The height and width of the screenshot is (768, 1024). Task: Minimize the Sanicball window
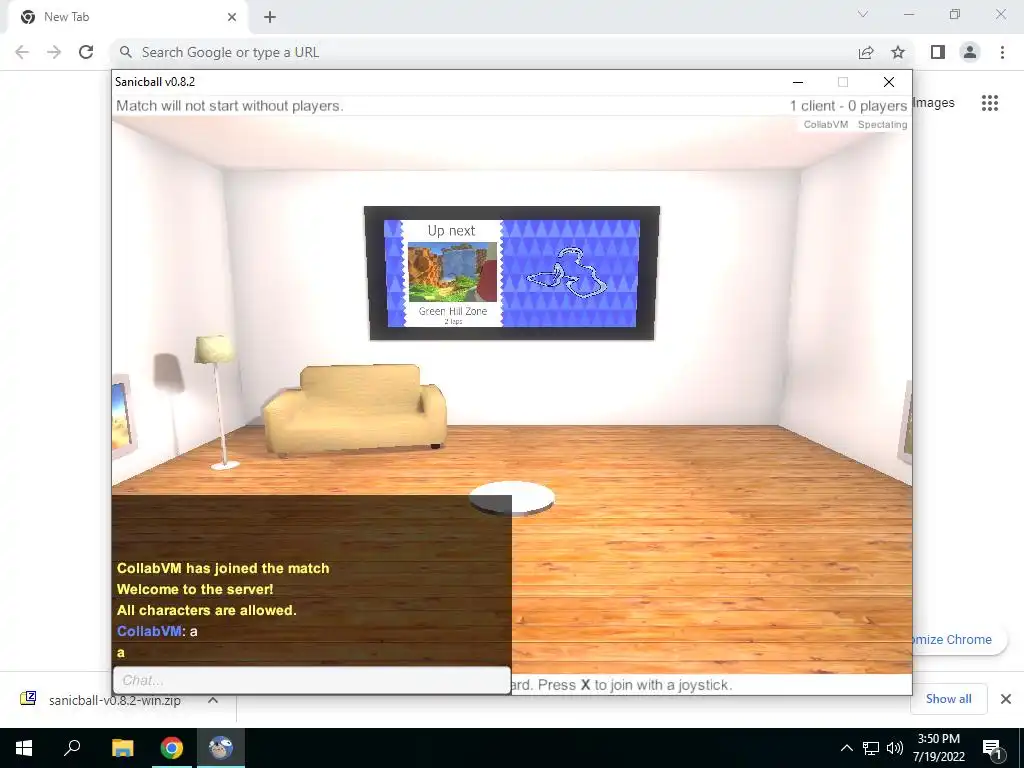click(797, 82)
